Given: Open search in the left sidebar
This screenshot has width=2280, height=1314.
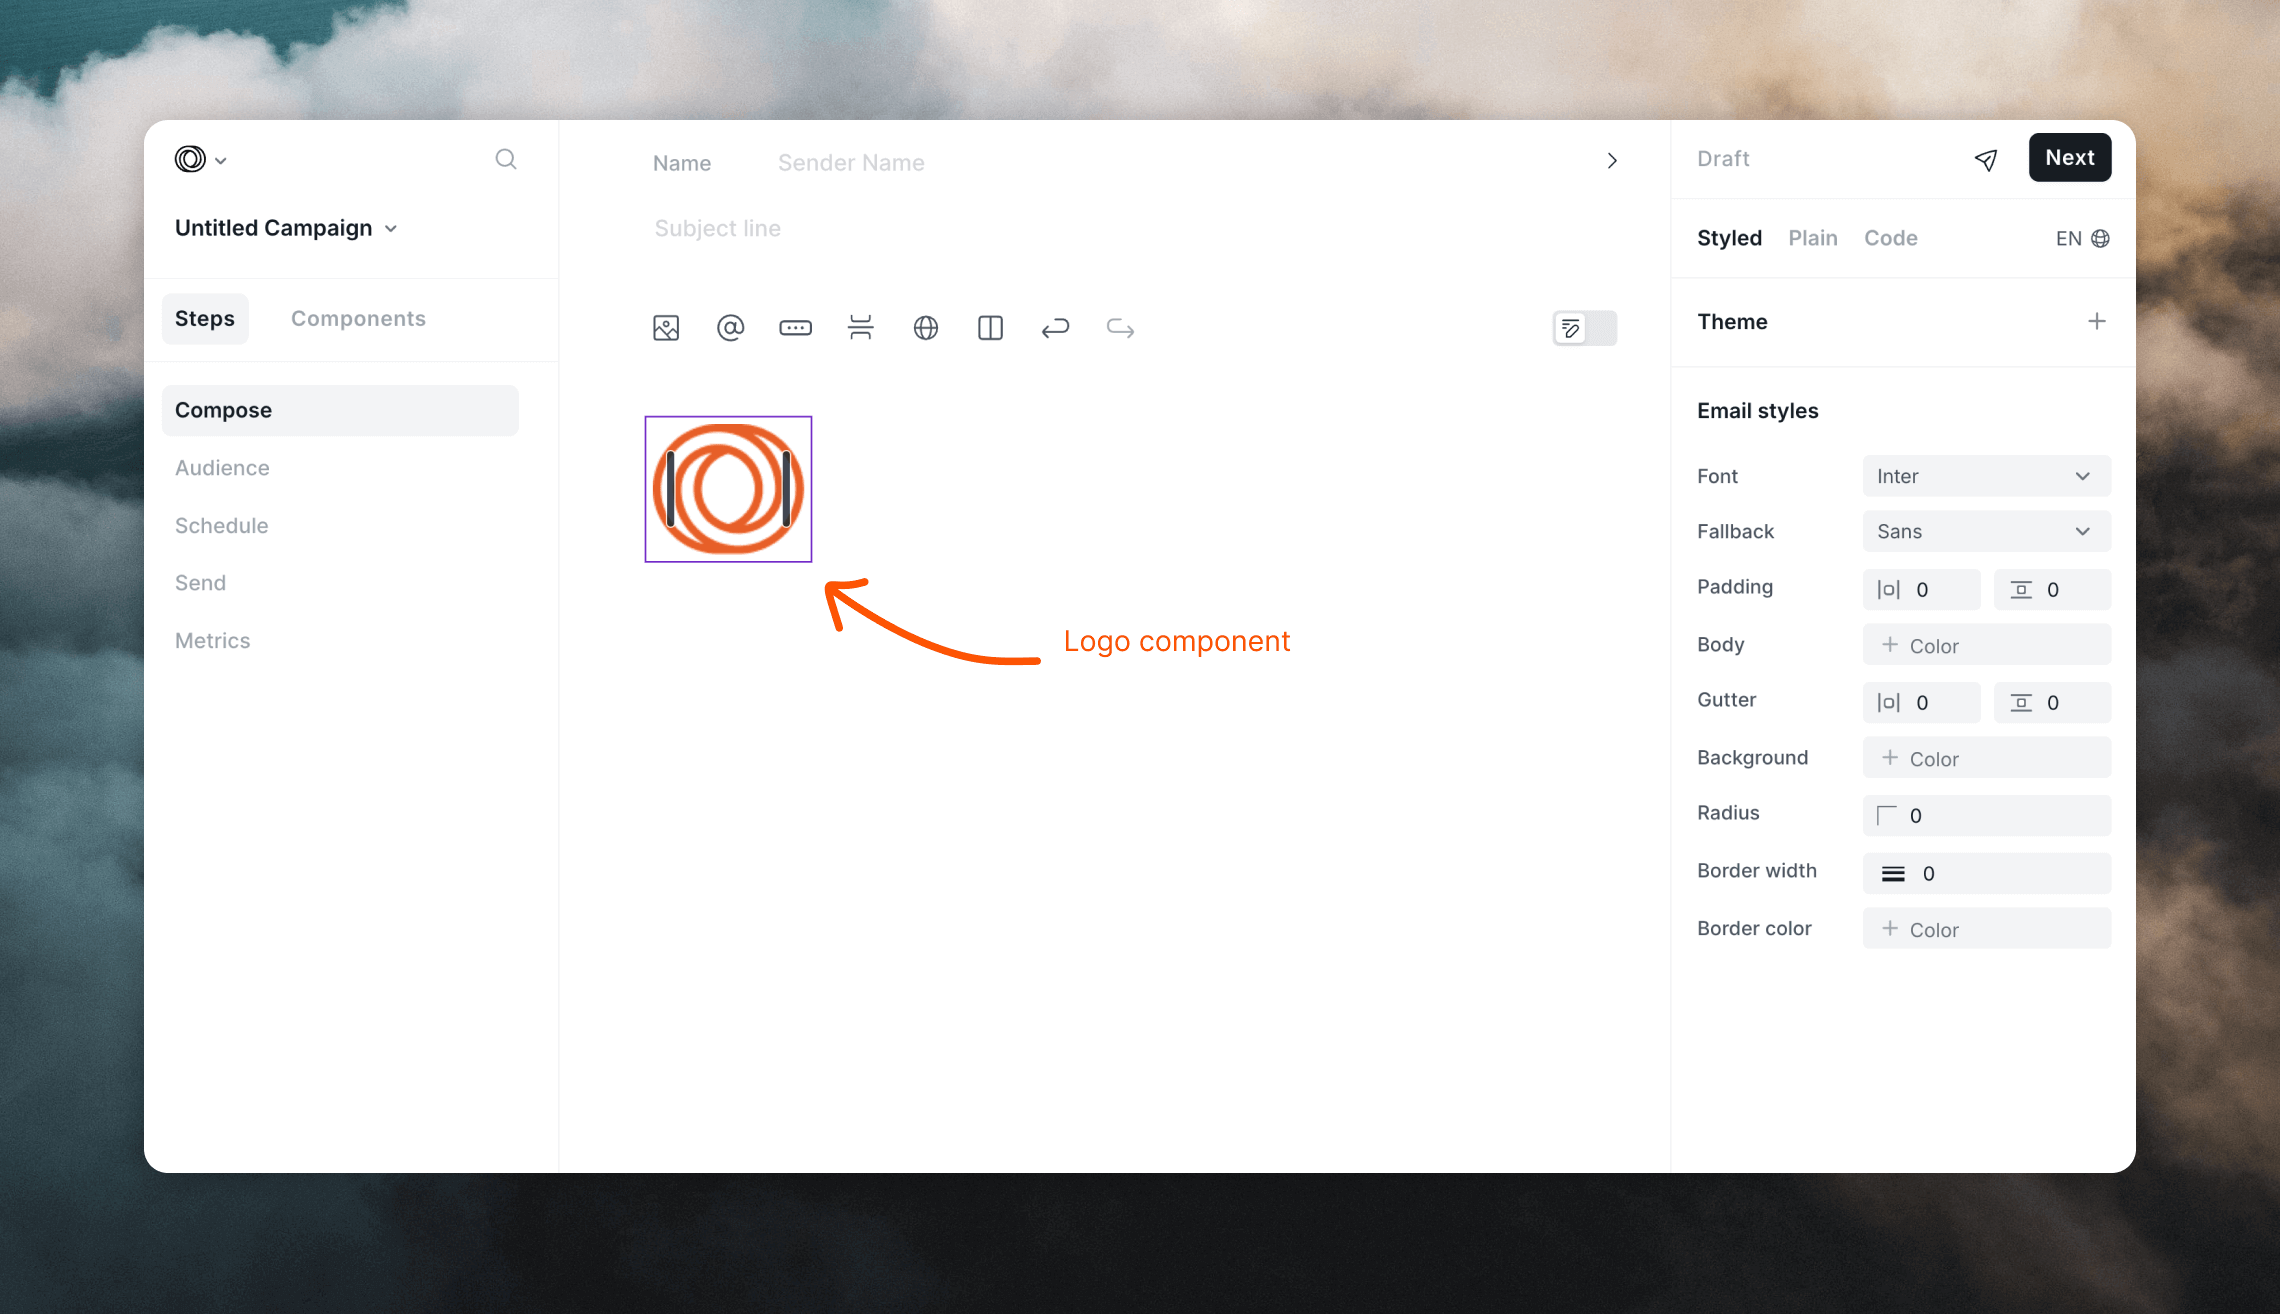Looking at the screenshot, I should (506, 159).
